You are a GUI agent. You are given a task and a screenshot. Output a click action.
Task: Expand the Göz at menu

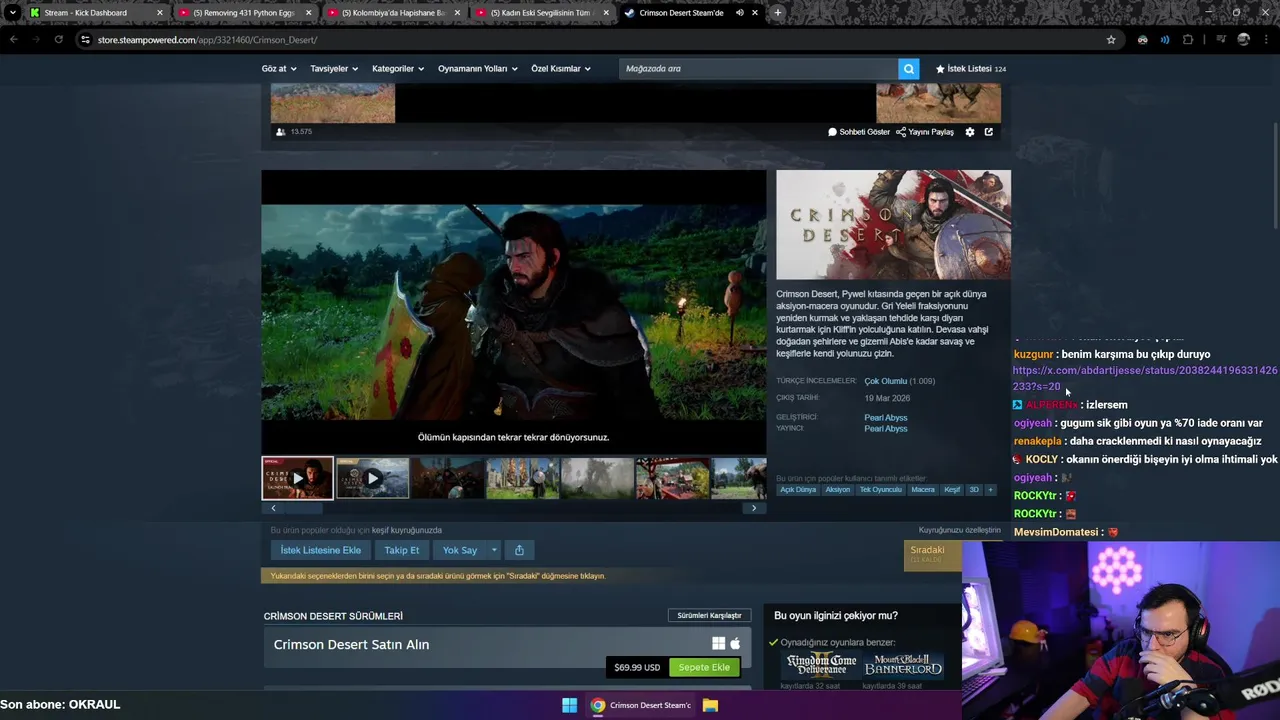point(279,69)
